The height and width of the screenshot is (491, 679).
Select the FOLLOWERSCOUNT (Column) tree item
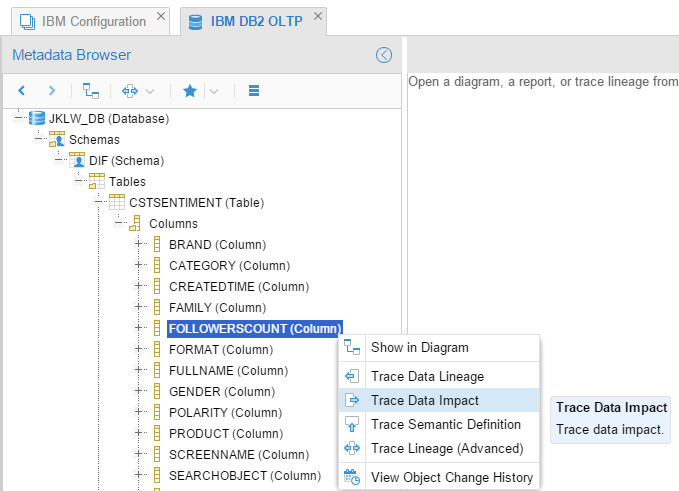tap(255, 329)
